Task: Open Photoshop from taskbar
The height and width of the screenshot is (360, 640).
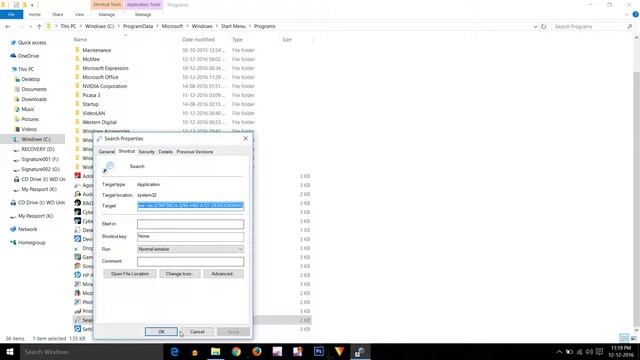Action: pos(318,352)
